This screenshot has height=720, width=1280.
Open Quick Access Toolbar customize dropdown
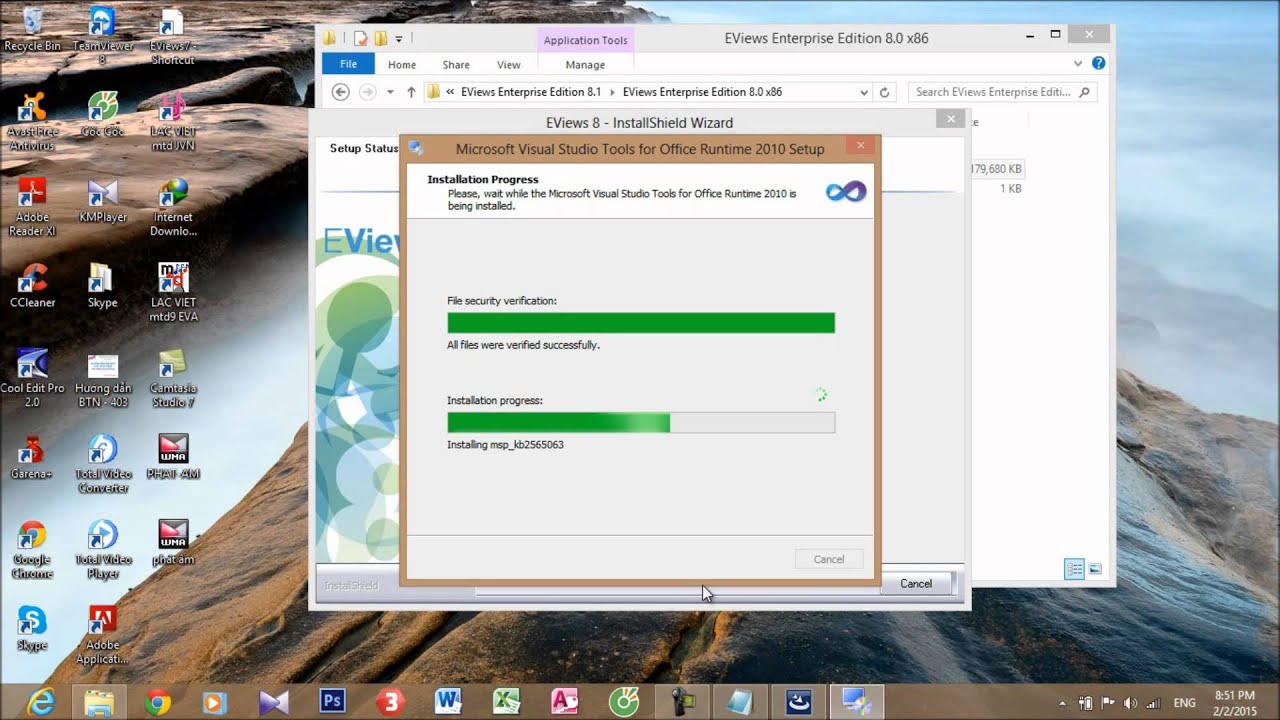tap(399, 39)
